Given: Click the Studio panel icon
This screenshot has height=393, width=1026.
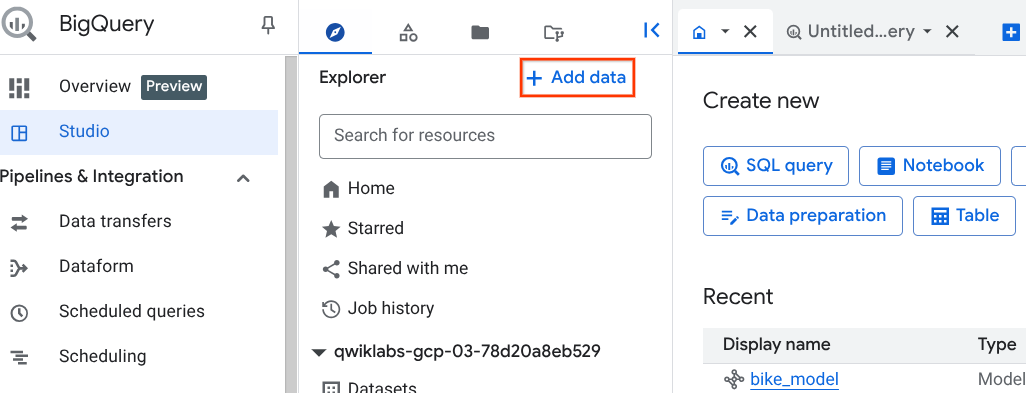Looking at the screenshot, I should [x=20, y=133].
